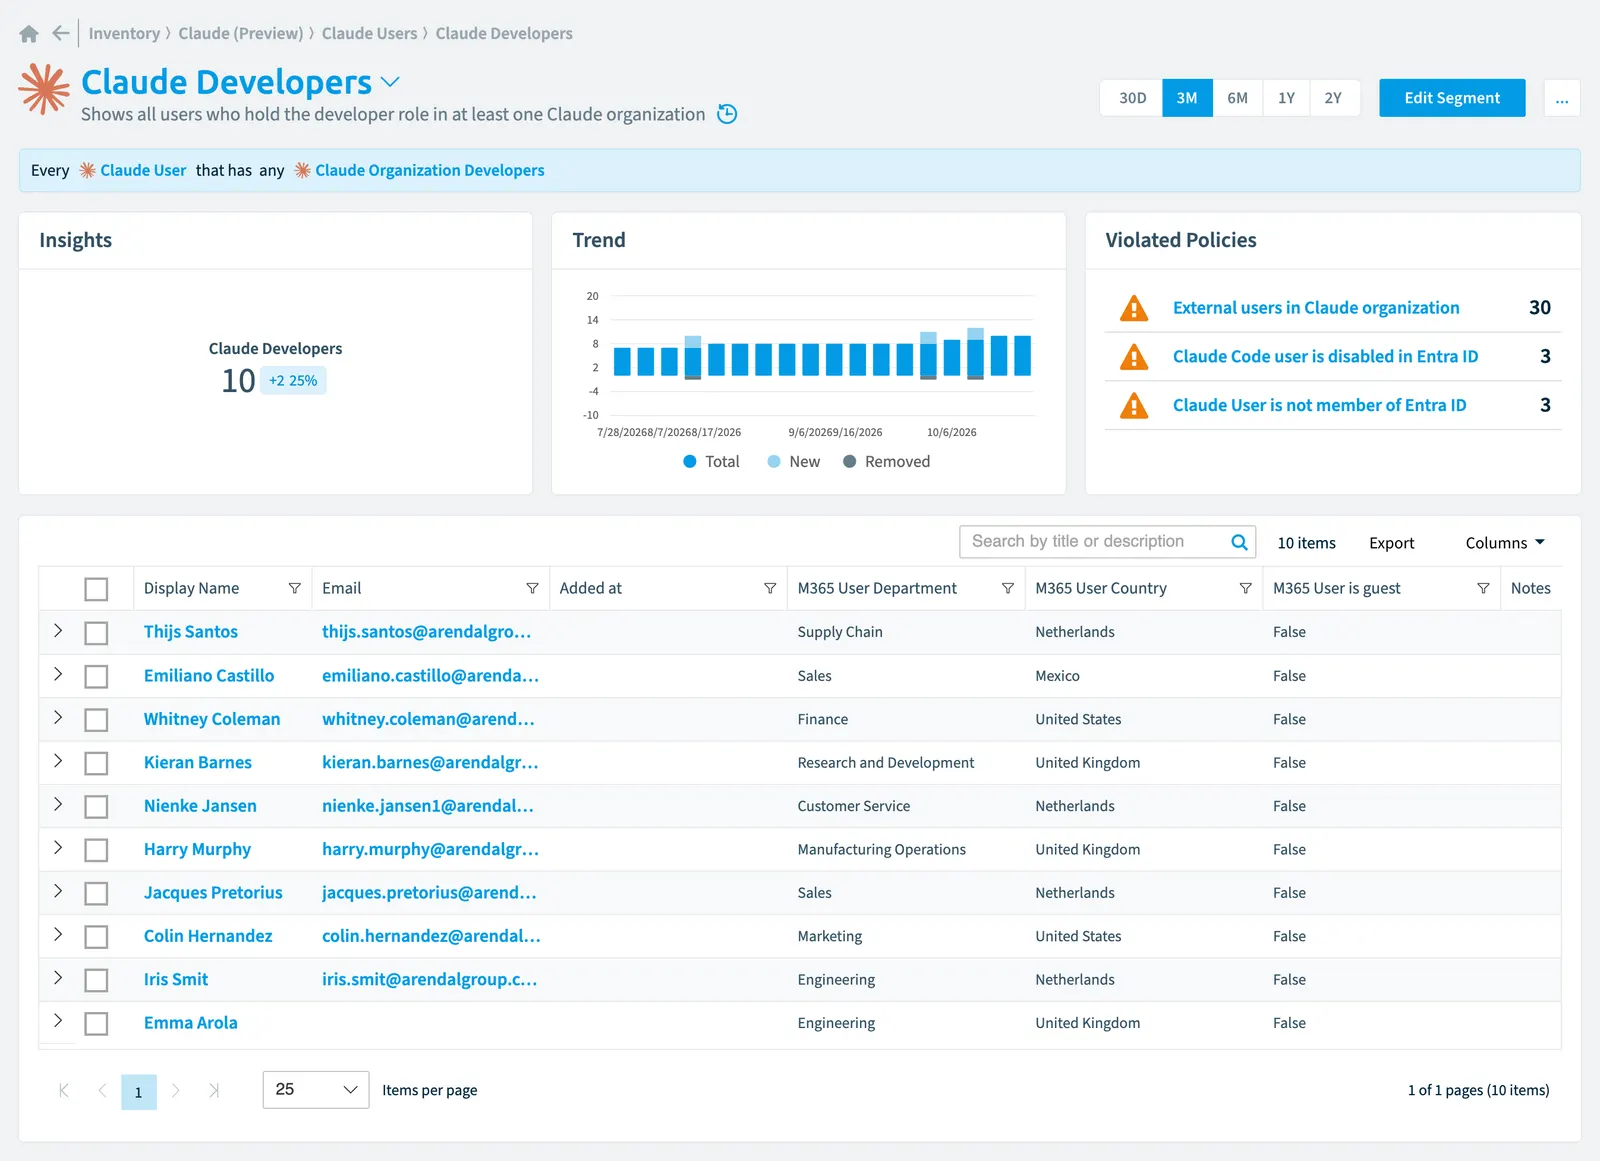
Task: Open the segment history clock icon
Action: pos(727,114)
